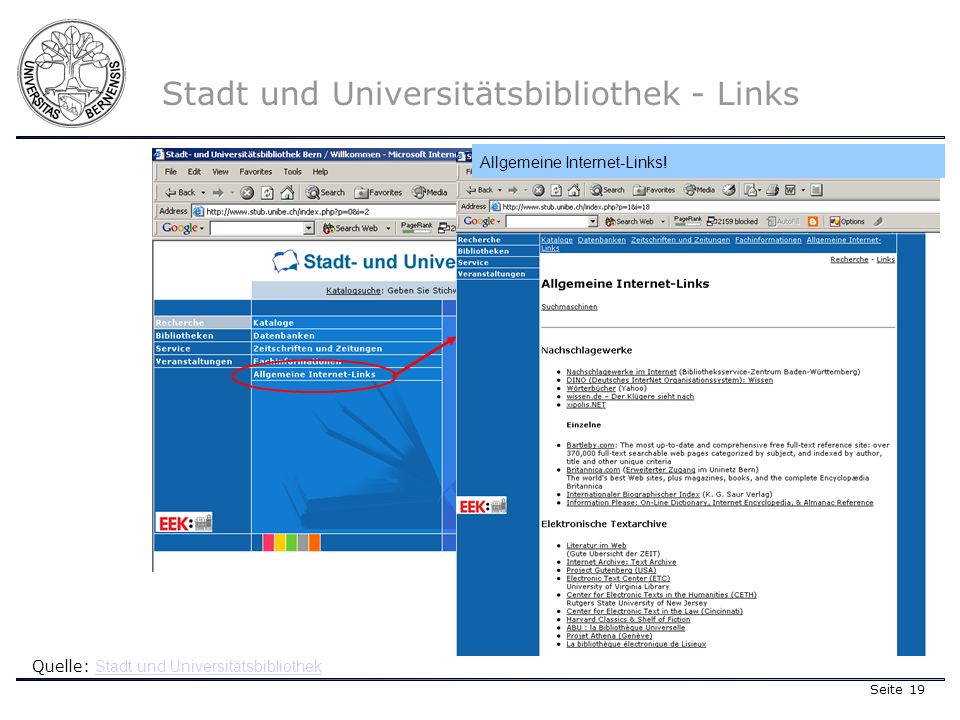Click Search Web button in left Google toolbar

(350, 228)
